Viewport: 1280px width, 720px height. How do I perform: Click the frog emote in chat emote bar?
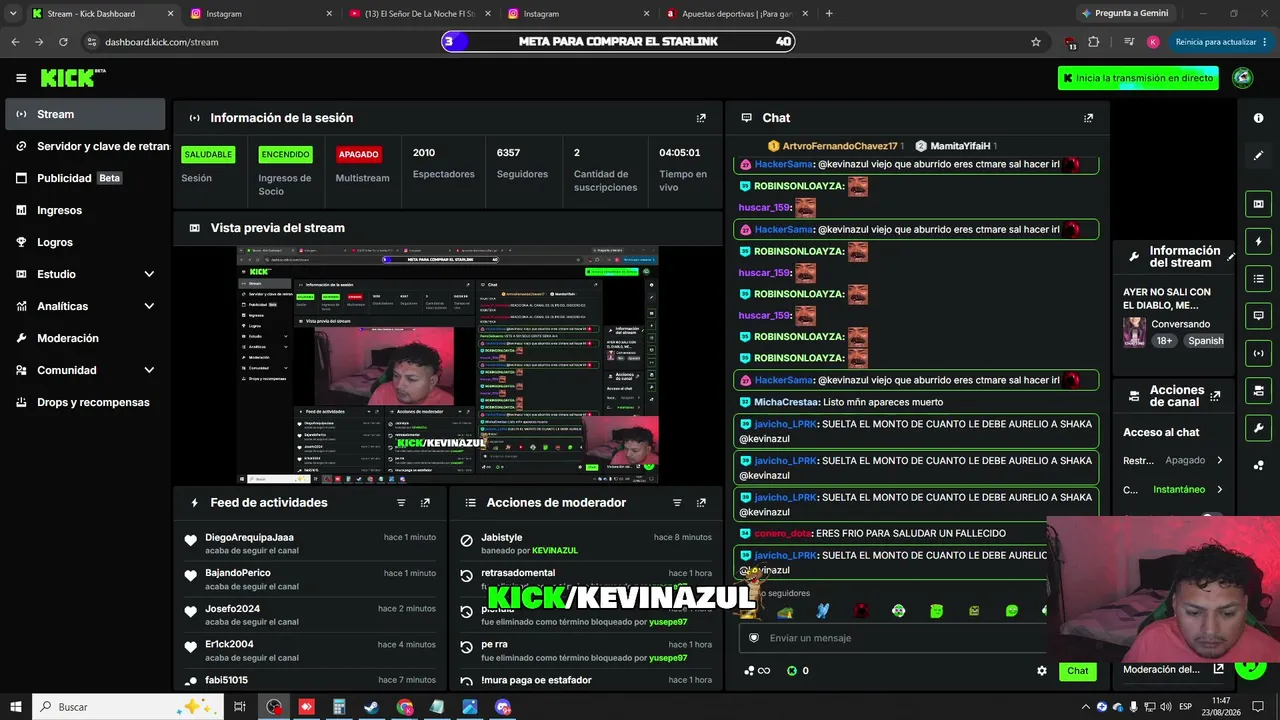pyautogui.click(x=786, y=611)
